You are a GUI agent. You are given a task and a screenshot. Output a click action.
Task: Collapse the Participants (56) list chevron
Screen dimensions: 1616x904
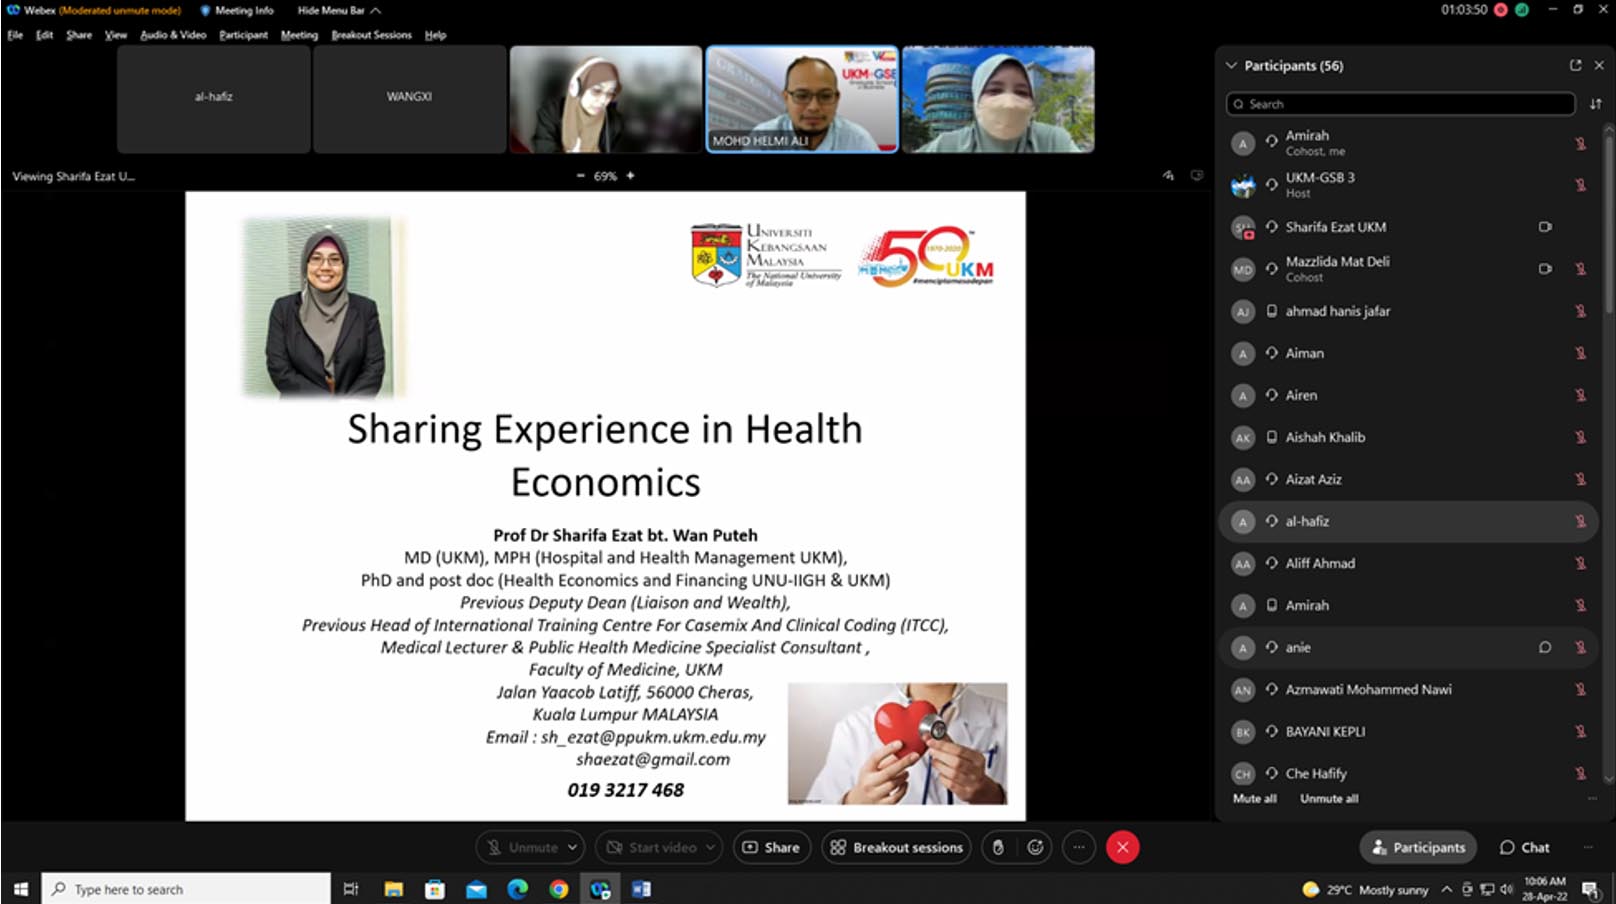tap(1231, 65)
